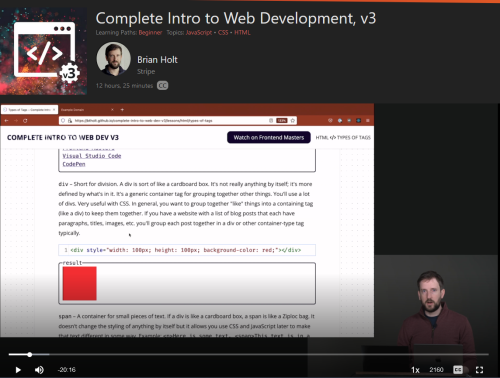Enter fullscreen video mode

[479, 370]
